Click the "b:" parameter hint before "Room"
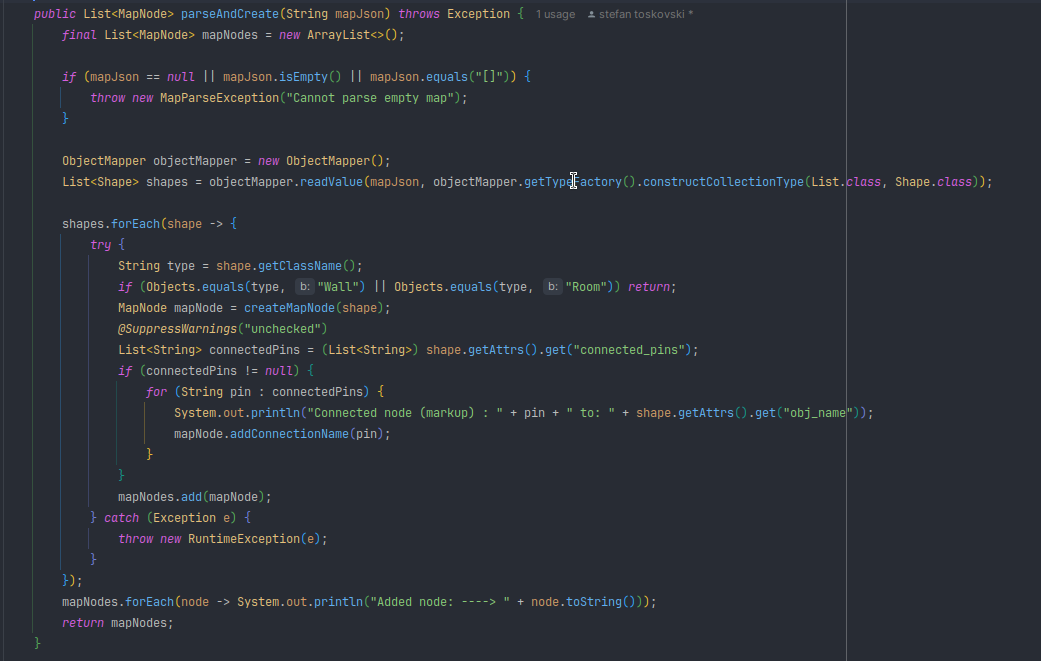The height and width of the screenshot is (661, 1041). tap(552, 287)
